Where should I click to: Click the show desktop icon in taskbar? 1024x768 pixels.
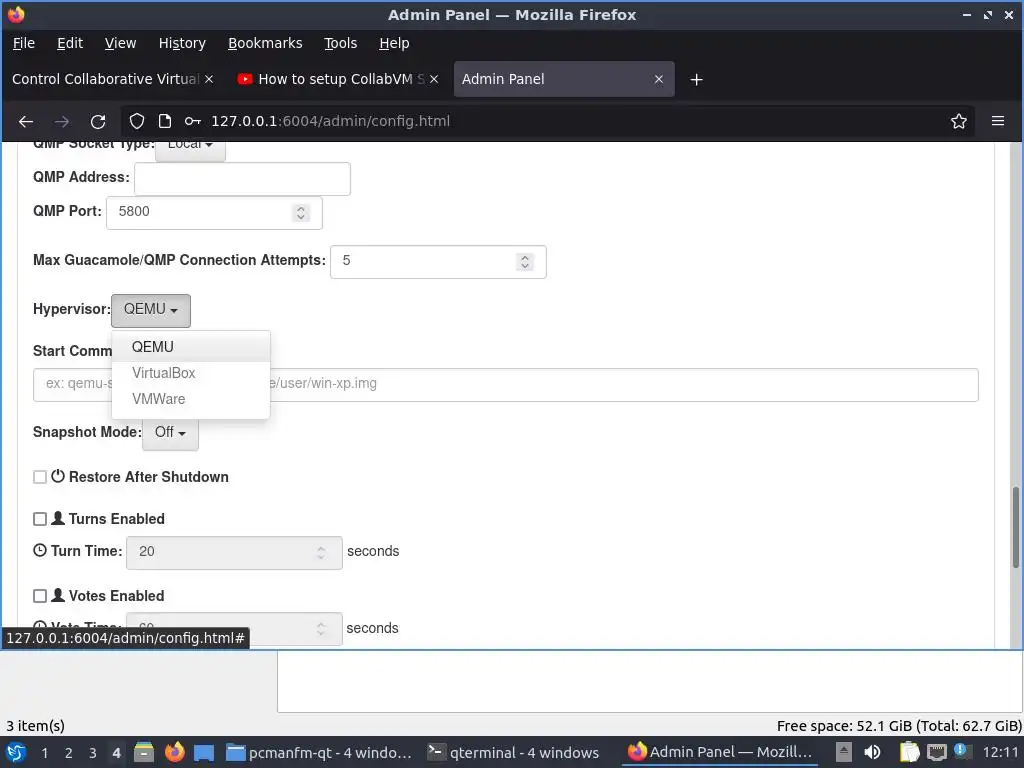tap(204, 753)
